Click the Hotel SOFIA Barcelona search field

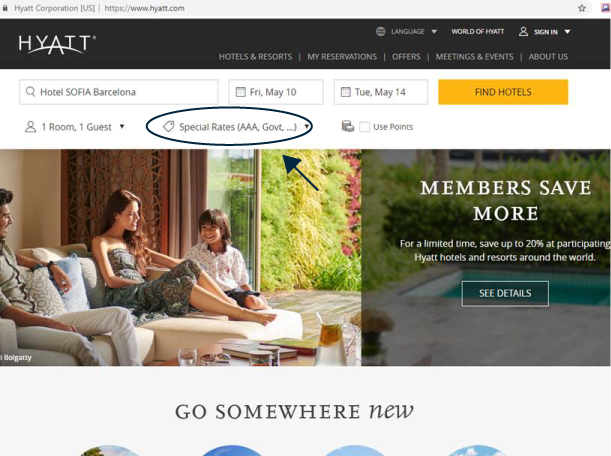coord(119,92)
